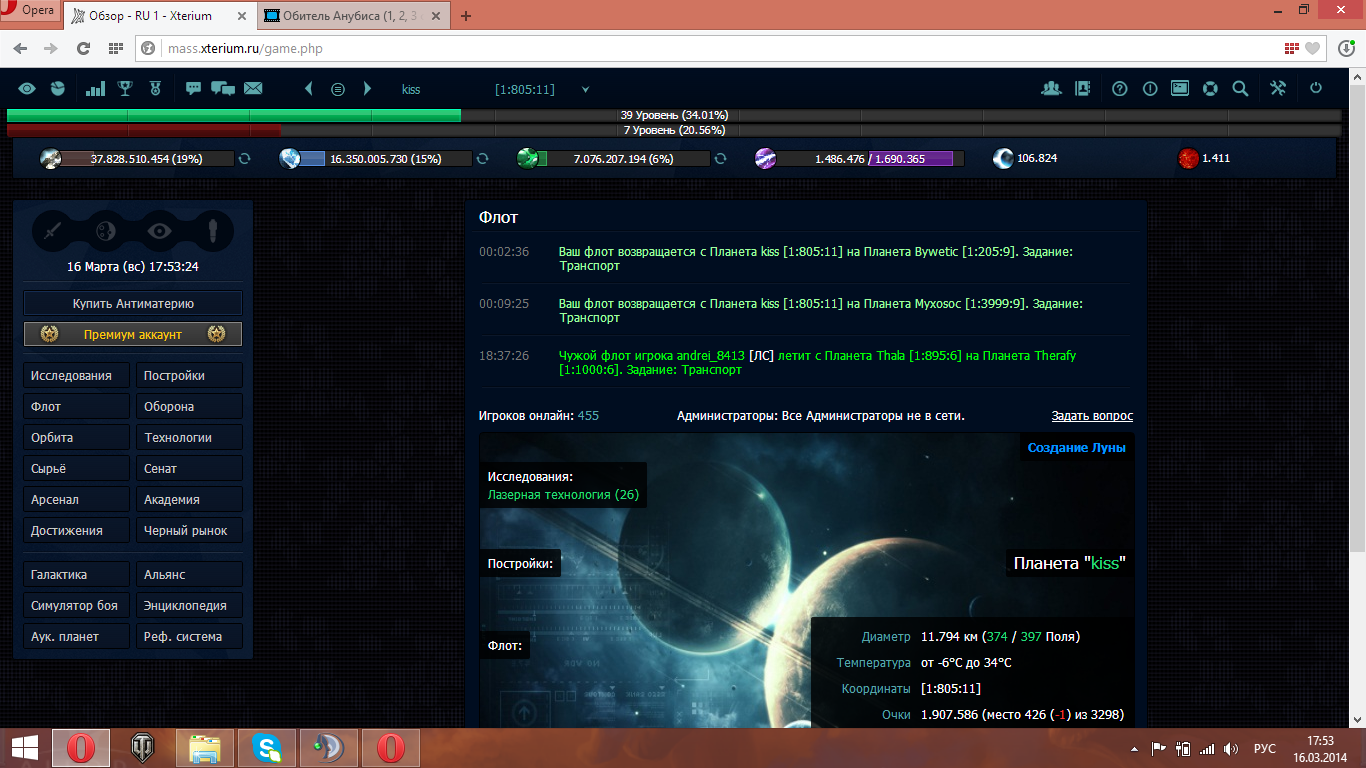Open Орбита menu item
Viewport: 1366px width, 768px height.
click(x=77, y=438)
